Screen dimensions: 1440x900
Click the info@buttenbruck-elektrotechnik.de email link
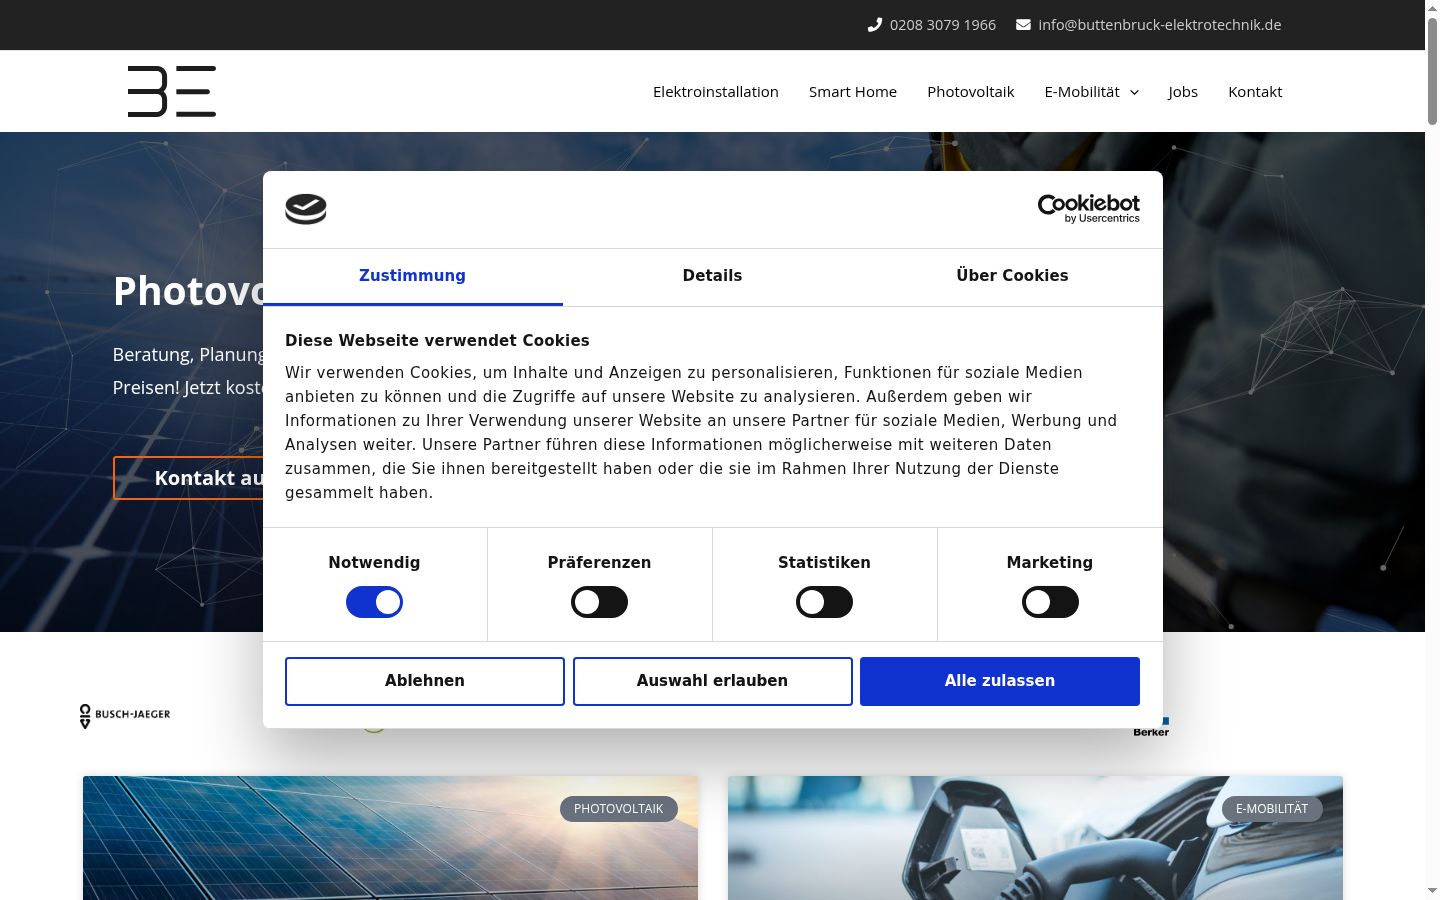click(x=1160, y=25)
